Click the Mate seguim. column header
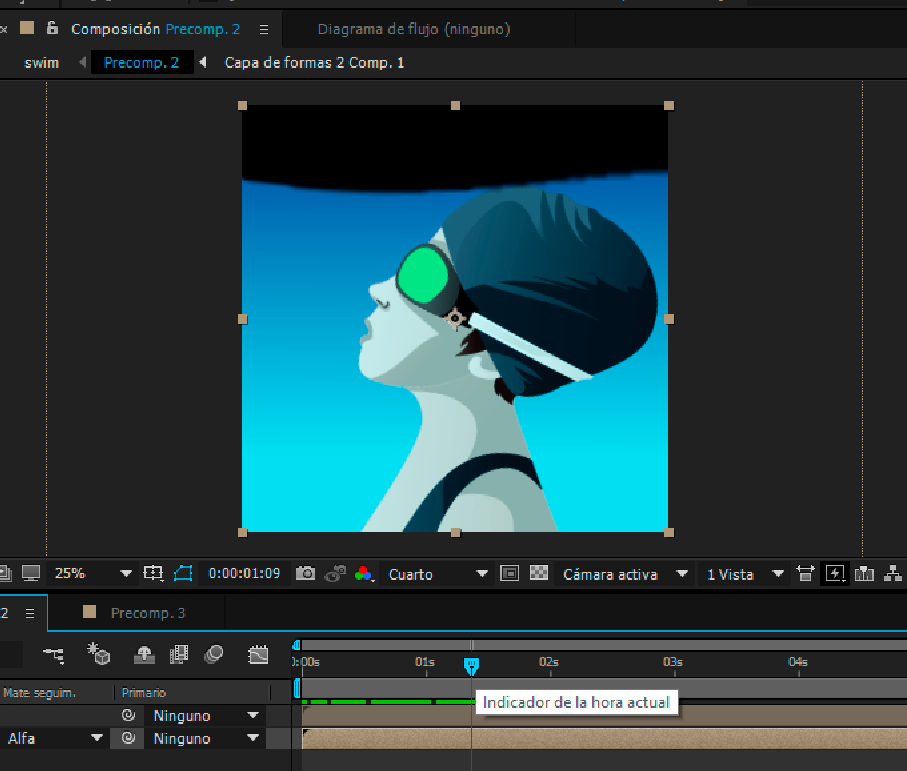The height and width of the screenshot is (771, 907). pos(39,692)
